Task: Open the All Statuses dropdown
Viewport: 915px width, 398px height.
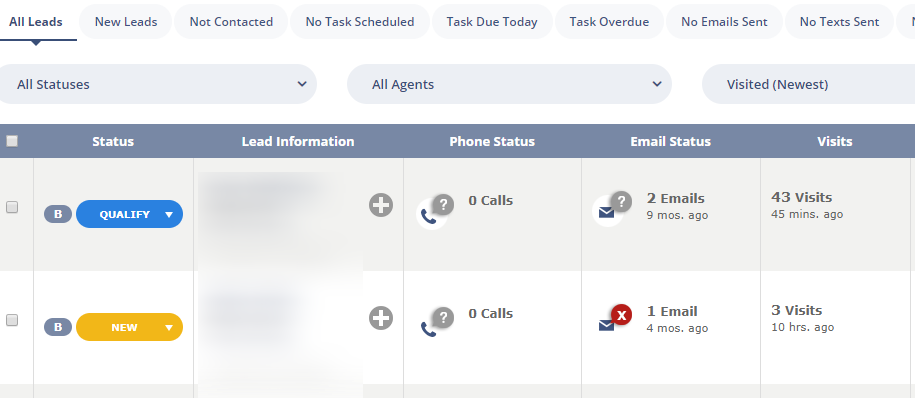Action: [158, 84]
